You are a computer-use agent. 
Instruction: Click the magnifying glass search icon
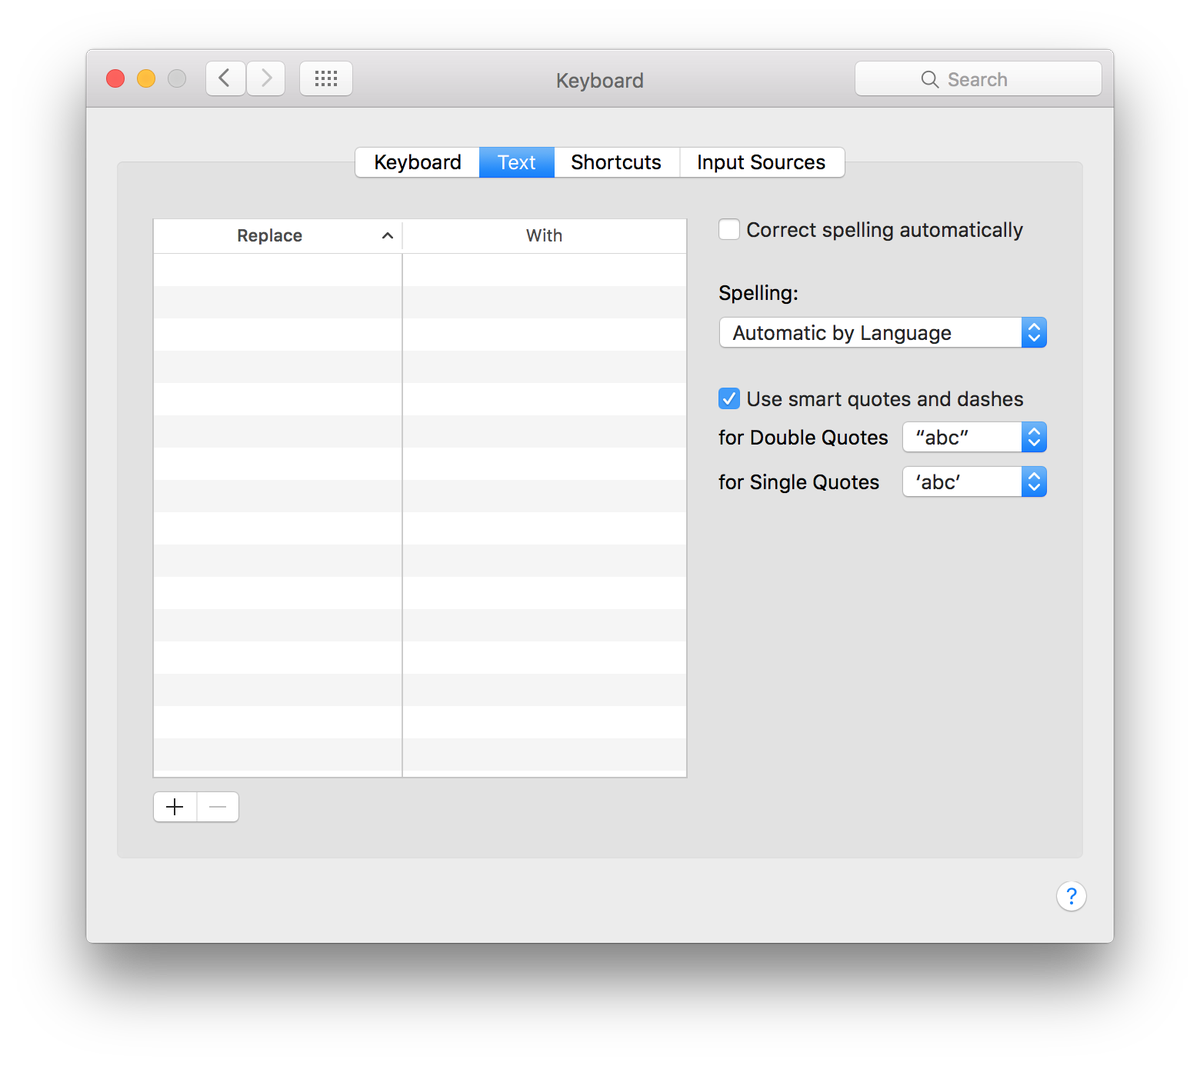click(930, 79)
